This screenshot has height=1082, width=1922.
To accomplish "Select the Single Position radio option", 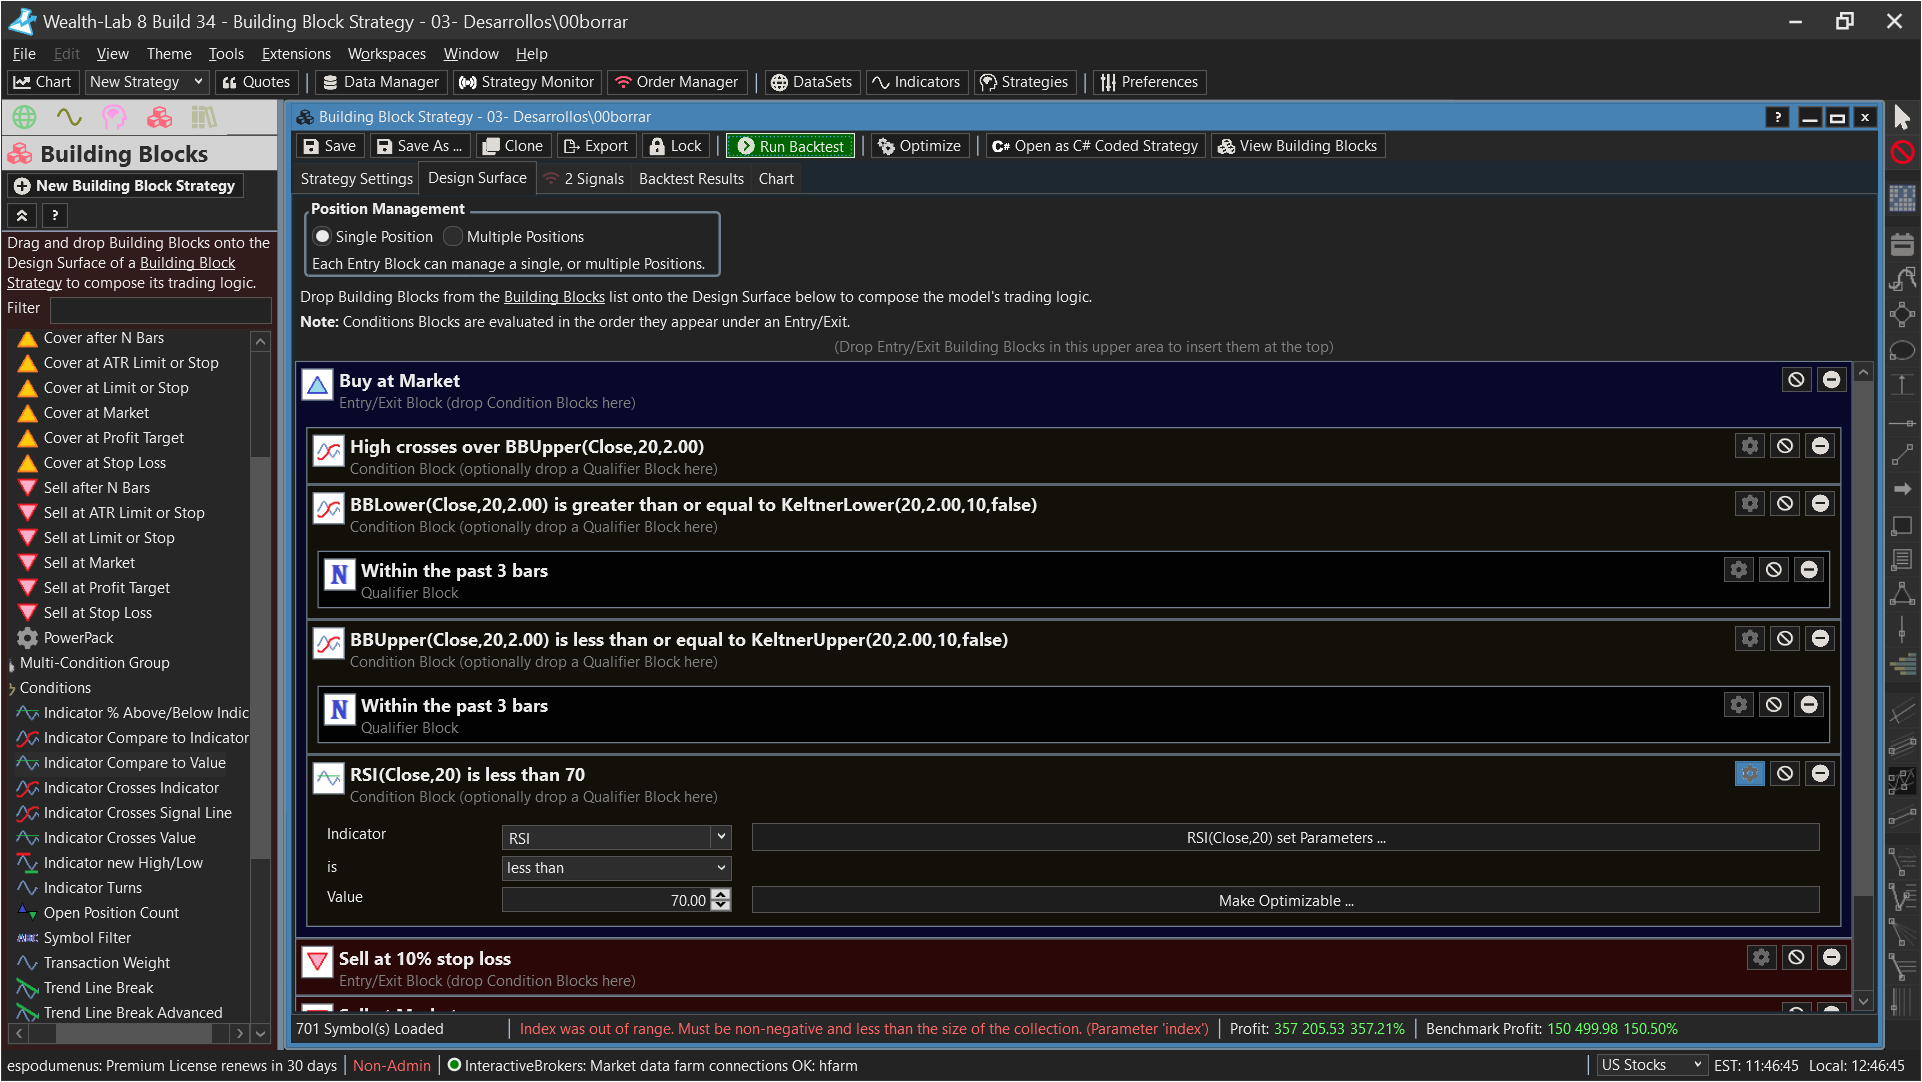I will [373, 237].
